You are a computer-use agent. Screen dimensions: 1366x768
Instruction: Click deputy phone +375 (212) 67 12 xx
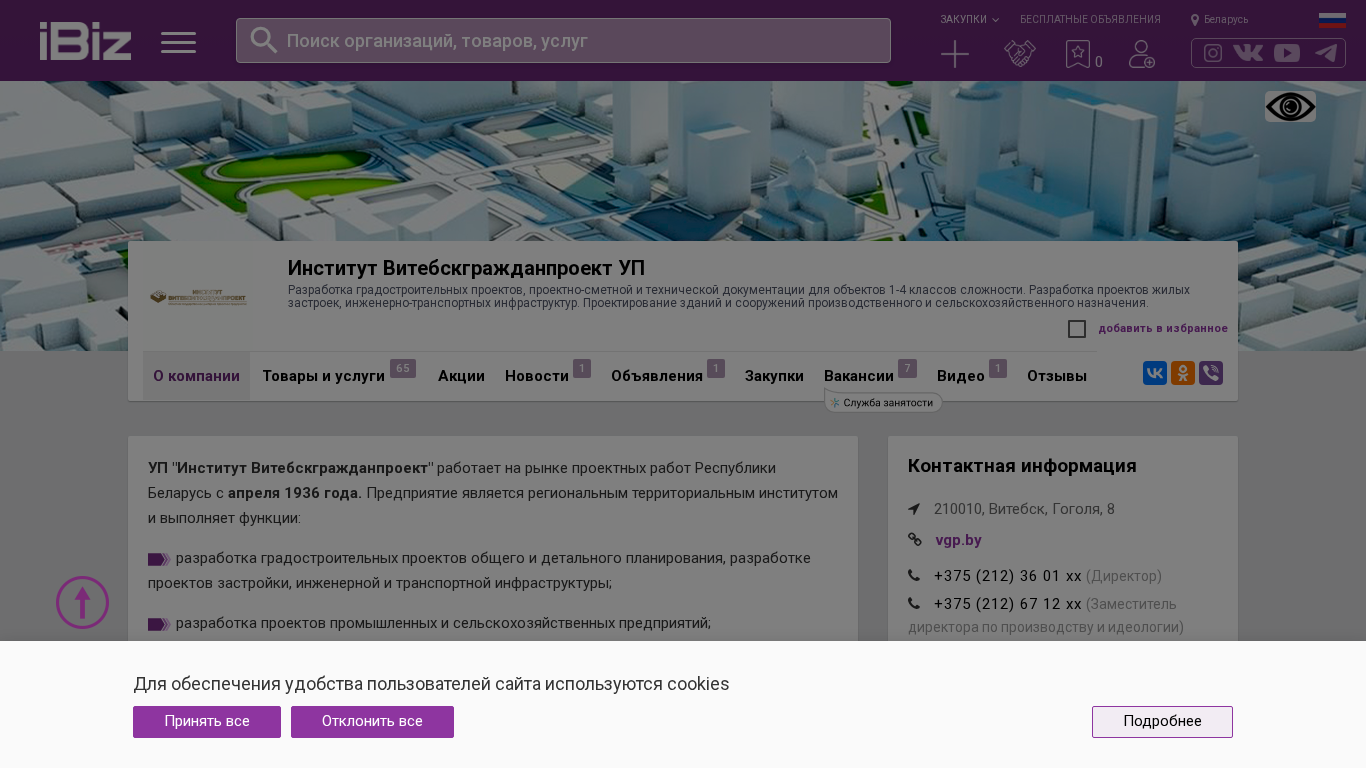tap(1007, 604)
